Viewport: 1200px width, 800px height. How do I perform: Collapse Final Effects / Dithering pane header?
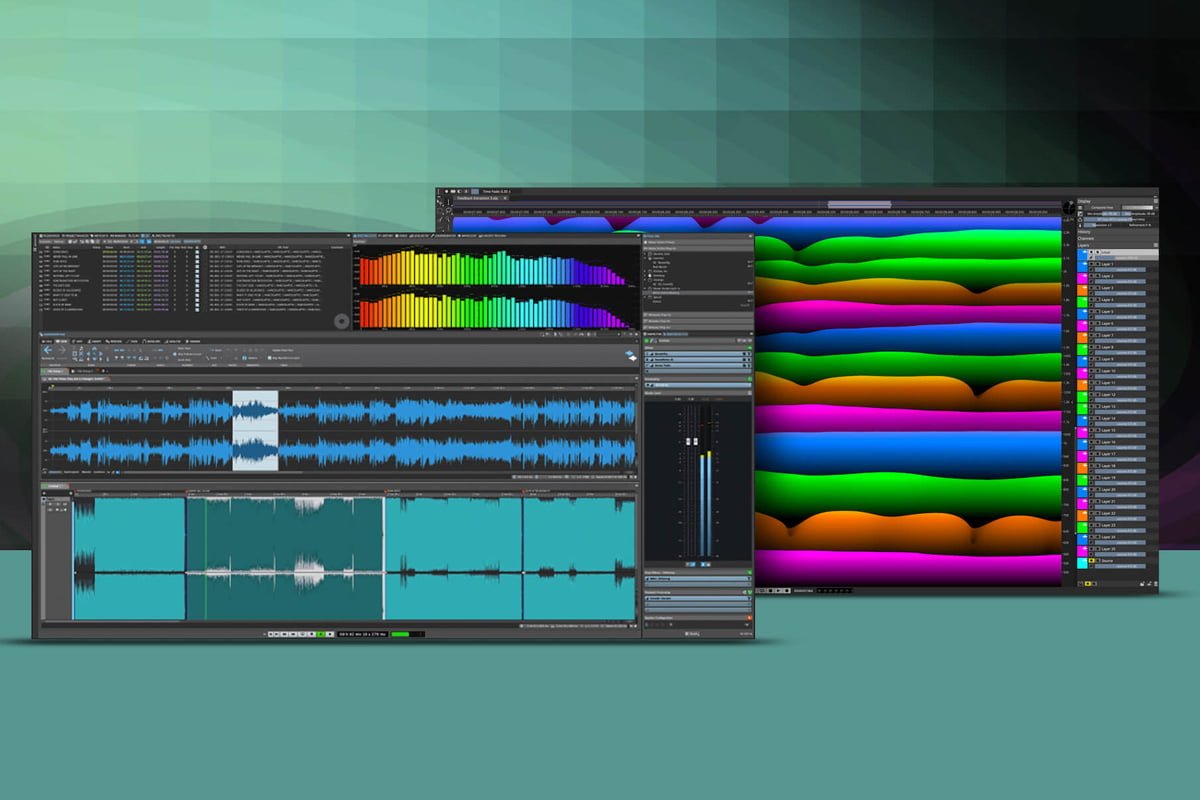(697, 572)
